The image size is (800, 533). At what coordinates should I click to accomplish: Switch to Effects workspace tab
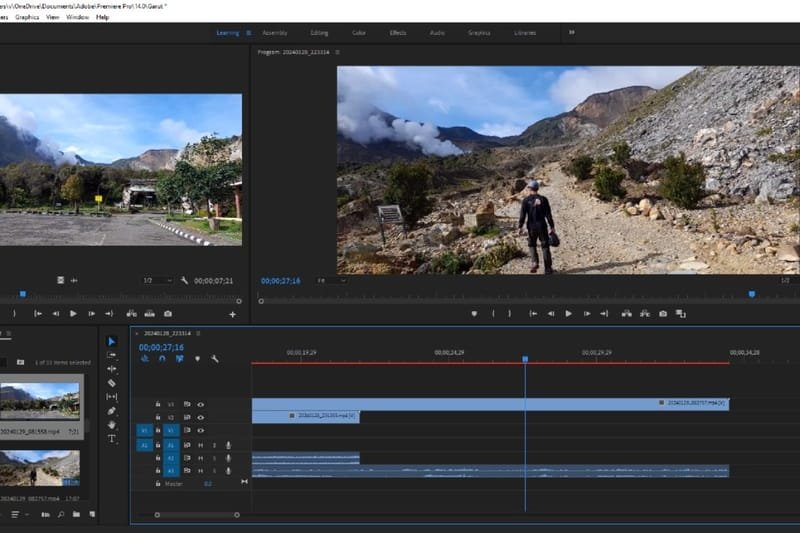398,33
